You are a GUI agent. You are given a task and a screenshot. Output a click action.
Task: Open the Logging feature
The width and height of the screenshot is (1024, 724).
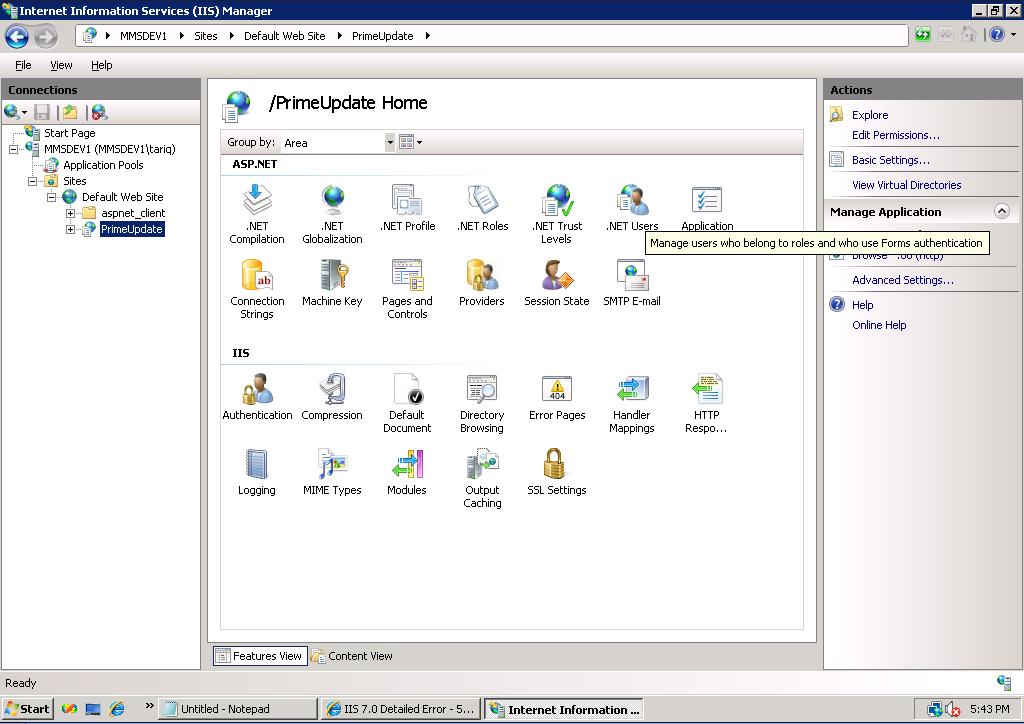pos(257,471)
